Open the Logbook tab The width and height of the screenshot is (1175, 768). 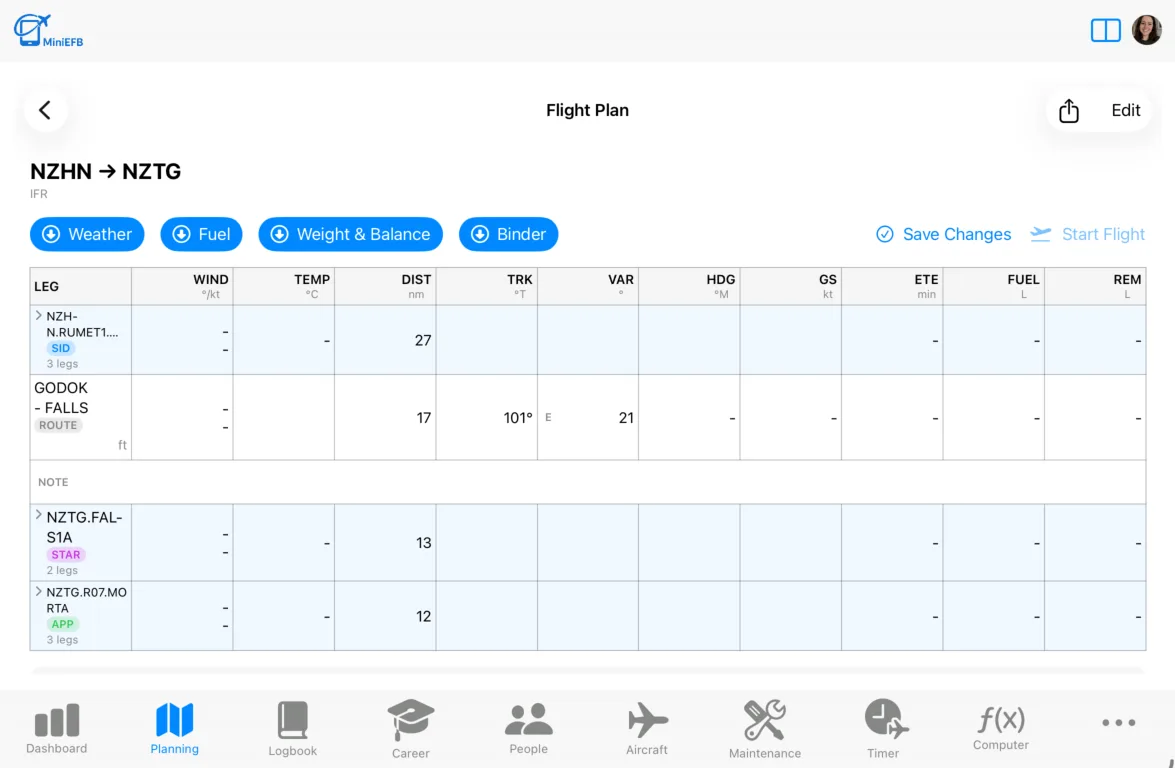pos(292,729)
